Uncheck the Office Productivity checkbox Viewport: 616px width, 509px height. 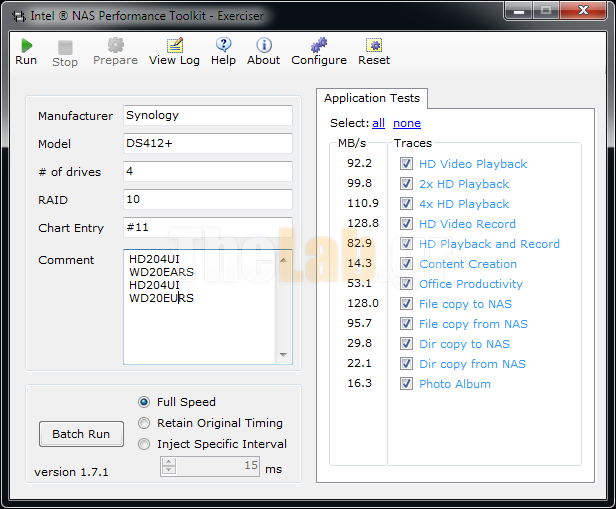click(406, 284)
